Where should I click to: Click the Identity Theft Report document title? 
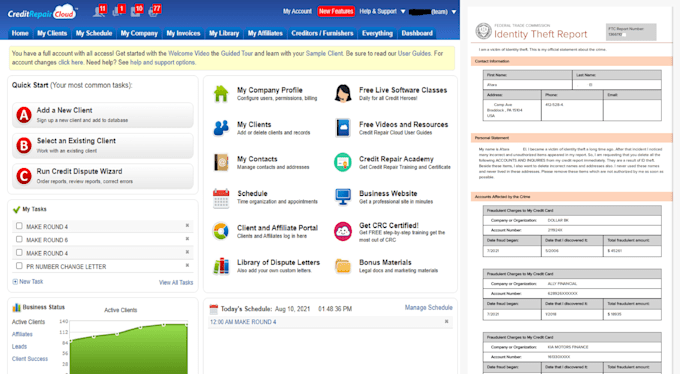(x=540, y=34)
